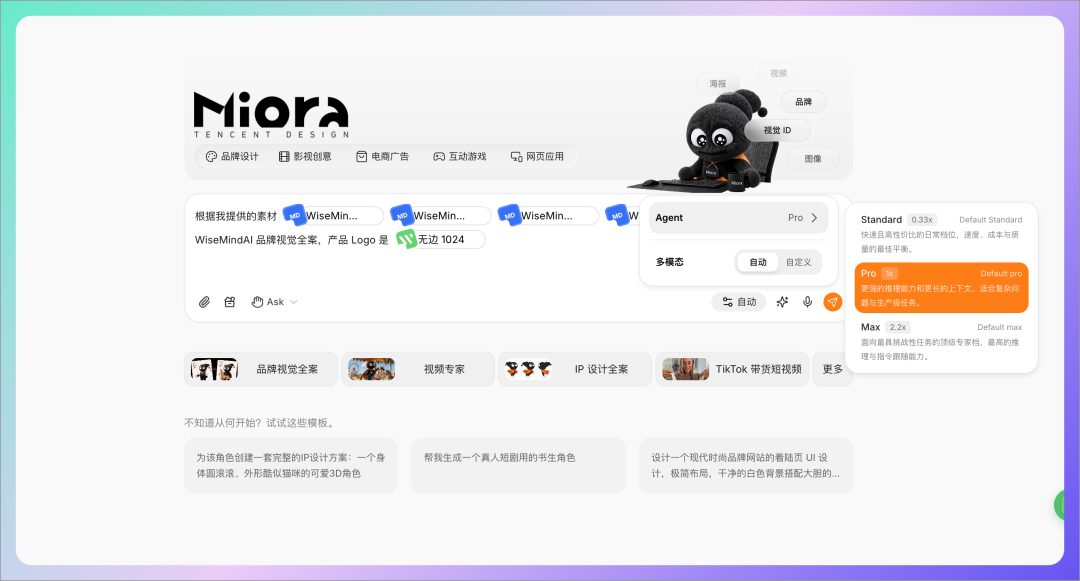Click the third WiseMin... MD file chip
Viewport: 1080px width, 581px height.
click(x=548, y=215)
